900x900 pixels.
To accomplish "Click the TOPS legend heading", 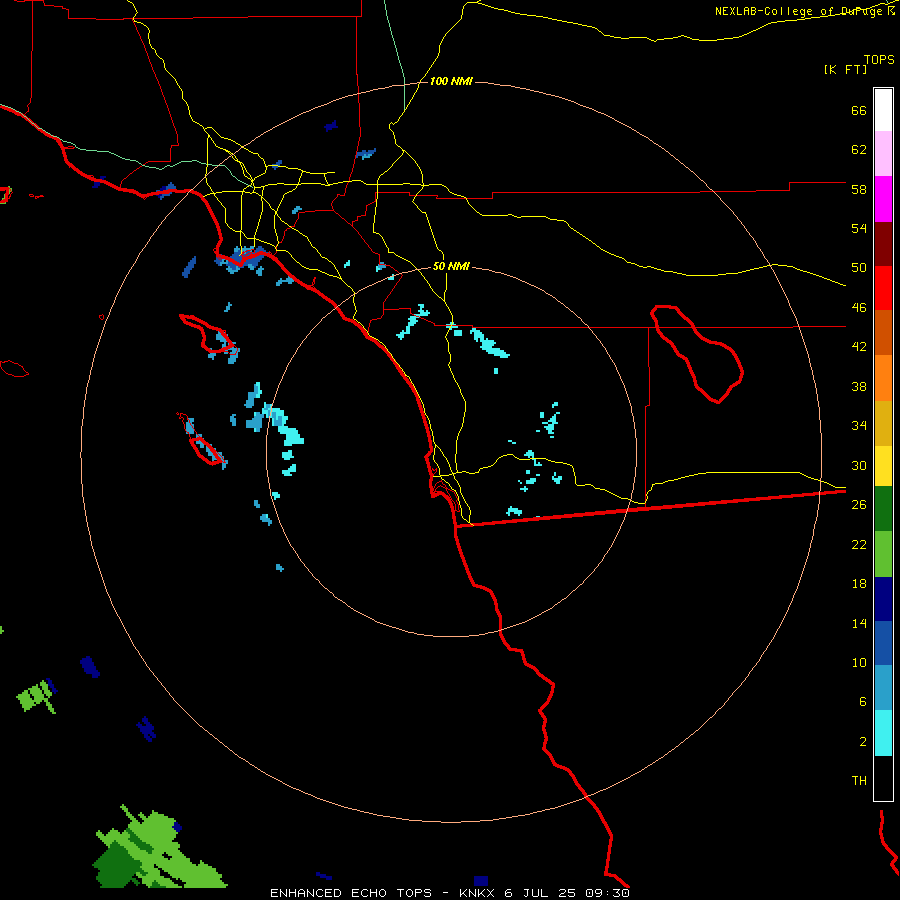I will click(x=879, y=60).
